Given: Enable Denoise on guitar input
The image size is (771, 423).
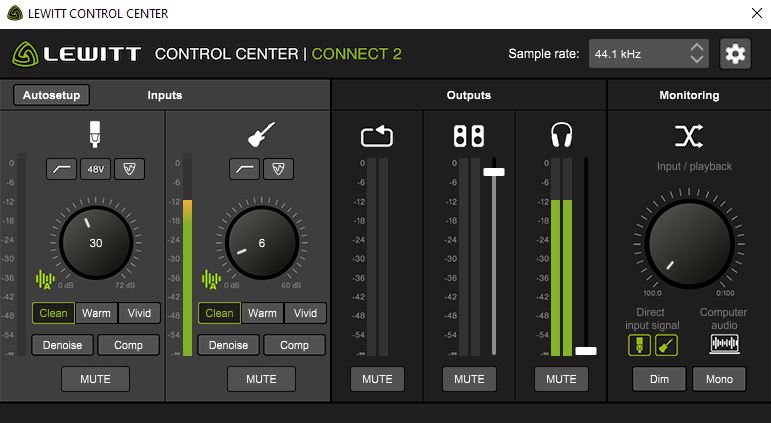Looking at the screenshot, I should (x=229, y=345).
